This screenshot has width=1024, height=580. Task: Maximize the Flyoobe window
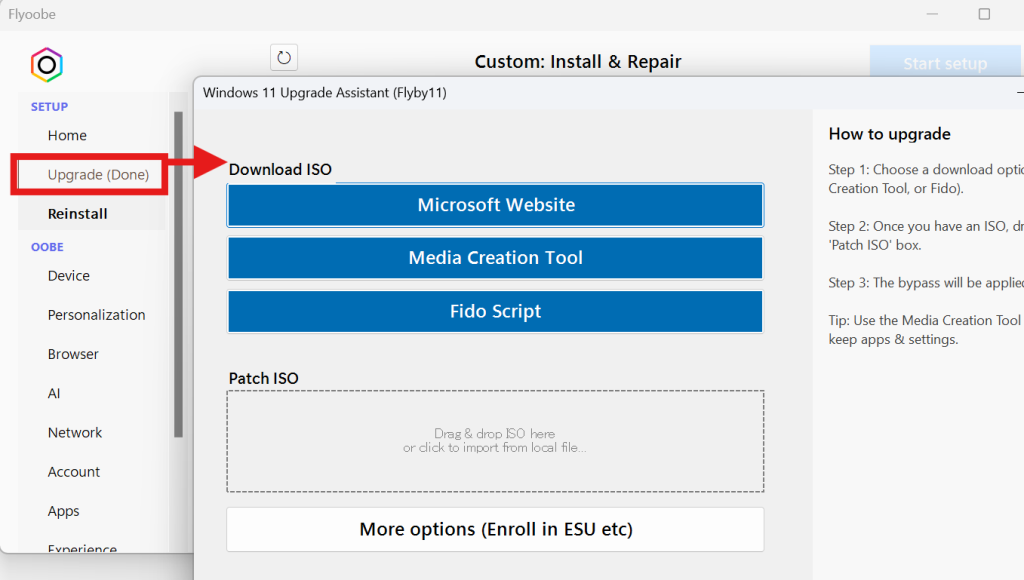(x=984, y=14)
